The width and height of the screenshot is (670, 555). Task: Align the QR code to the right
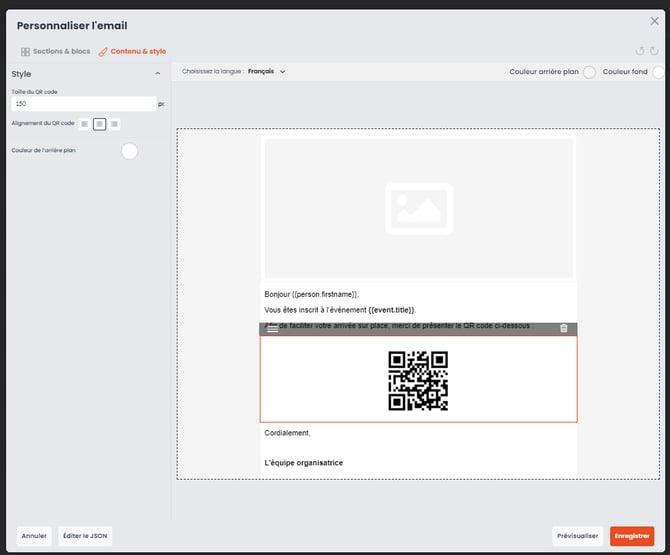coord(114,124)
